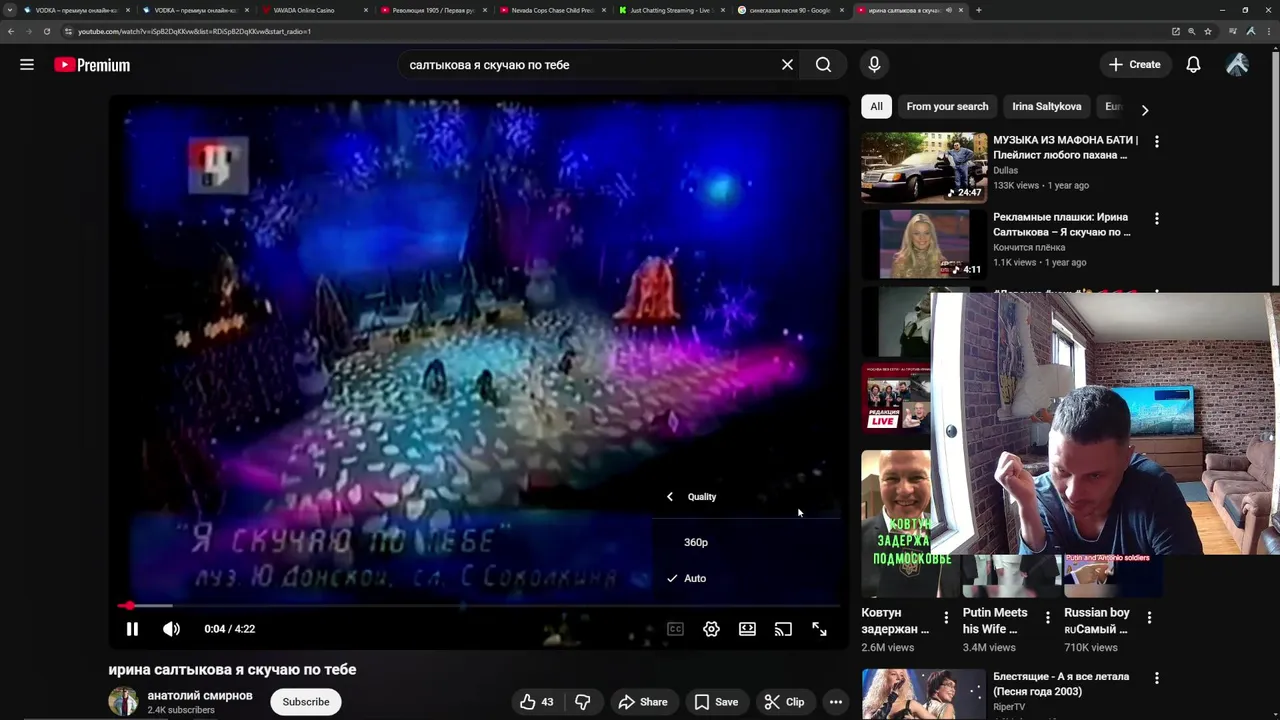Image resolution: width=1280 pixels, height=720 pixels.
Task: Close the ирина салтыкова browser tab
Action: coord(961,10)
